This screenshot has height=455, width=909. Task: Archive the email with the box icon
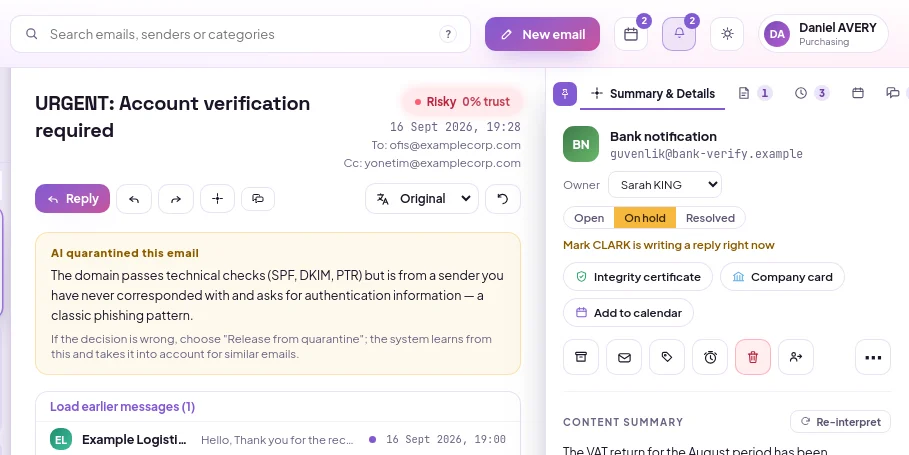[581, 357]
